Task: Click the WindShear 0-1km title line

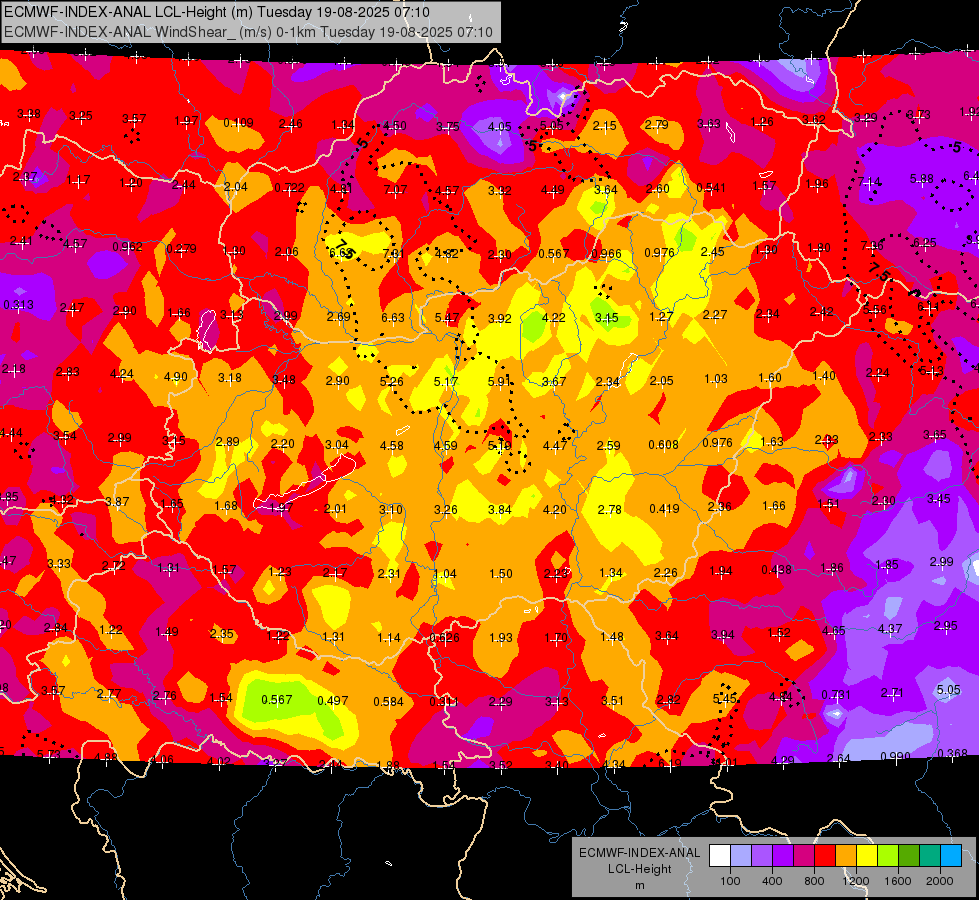Action: [x=248, y=32]
